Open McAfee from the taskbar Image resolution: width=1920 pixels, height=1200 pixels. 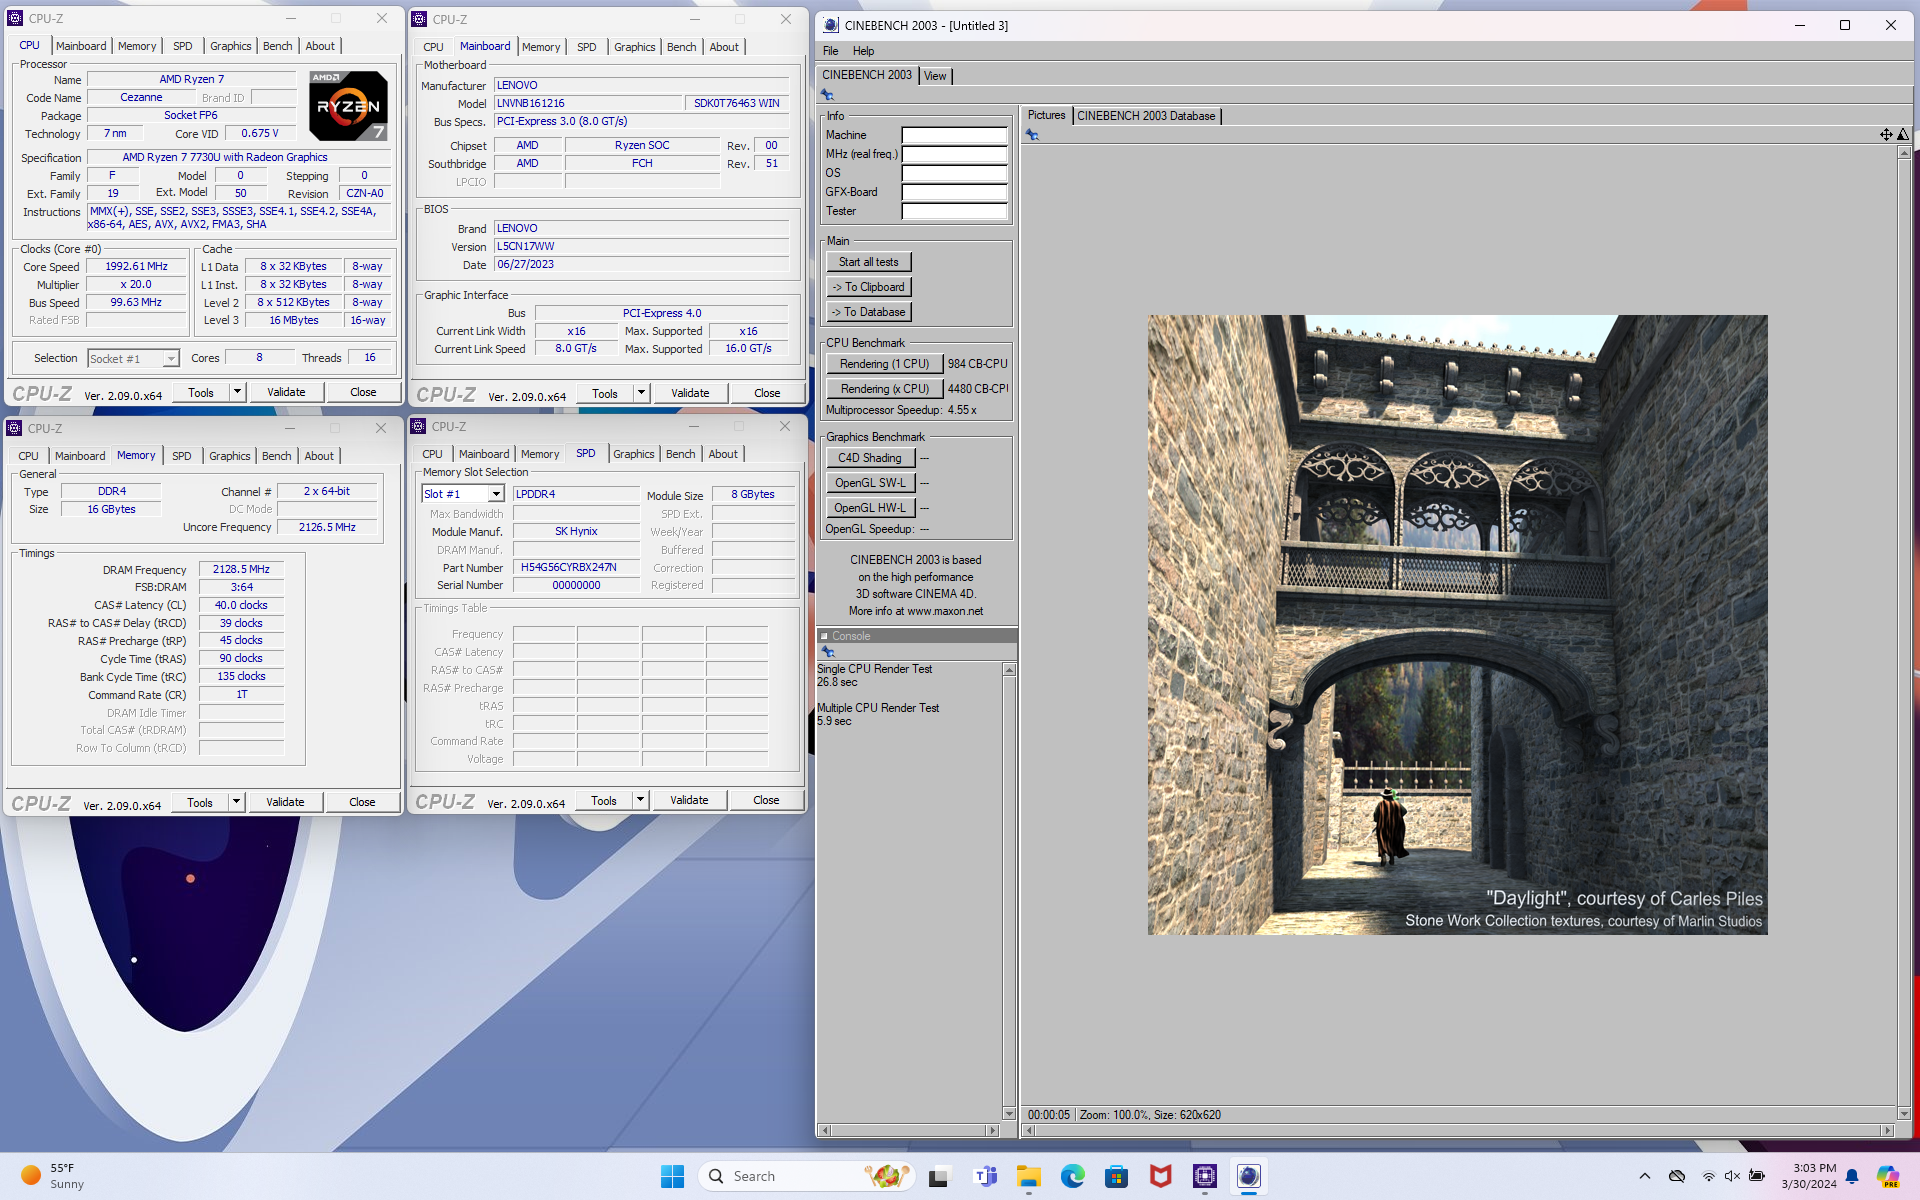(x=1160, y=1176)
